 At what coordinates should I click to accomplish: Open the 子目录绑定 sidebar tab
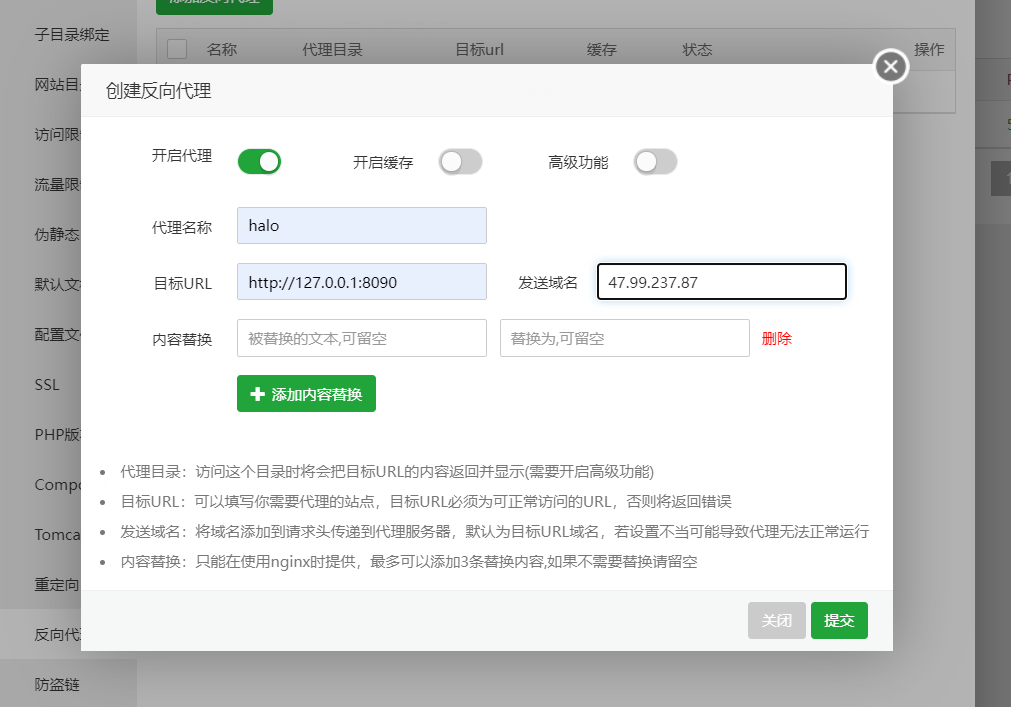pos(72,35)
